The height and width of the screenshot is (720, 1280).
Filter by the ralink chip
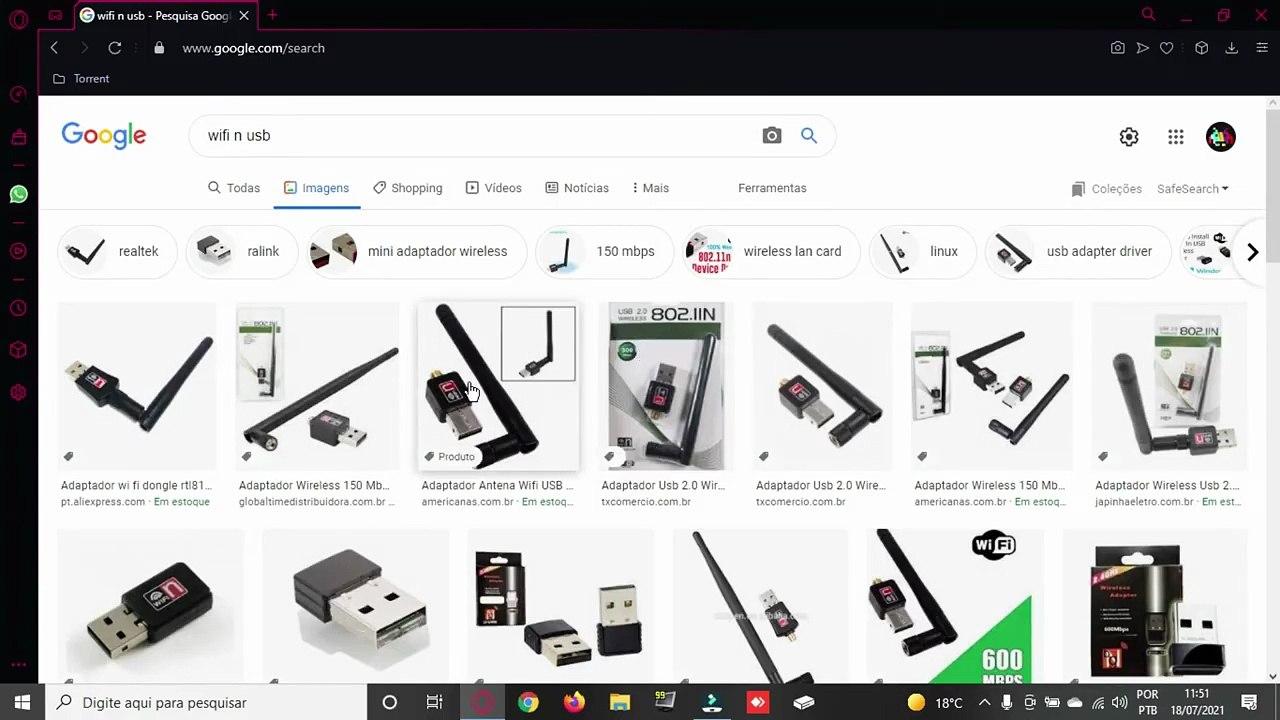pos(240,251)
